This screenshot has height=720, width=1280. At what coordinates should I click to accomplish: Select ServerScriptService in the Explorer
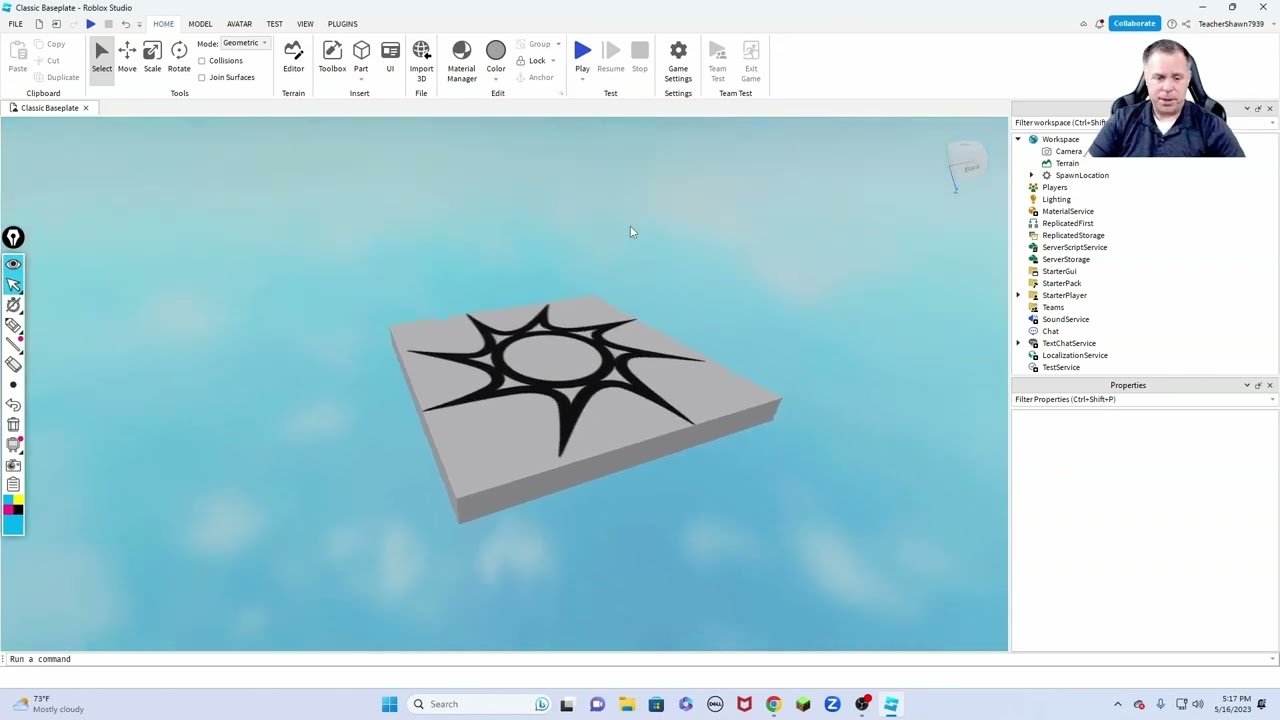[1074, 247]
